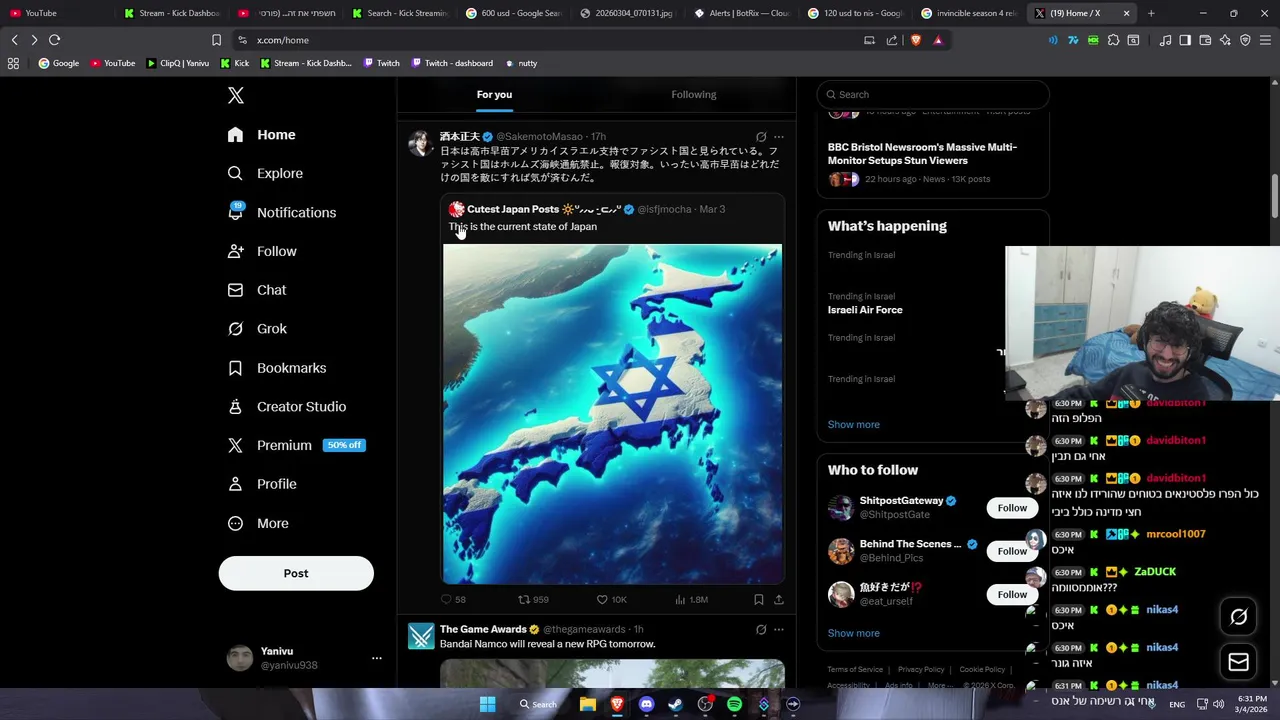Open more options on SakemotoMasao post
Screen dimensions: 1280x720
pyautogui.click(x=779, y=137)
